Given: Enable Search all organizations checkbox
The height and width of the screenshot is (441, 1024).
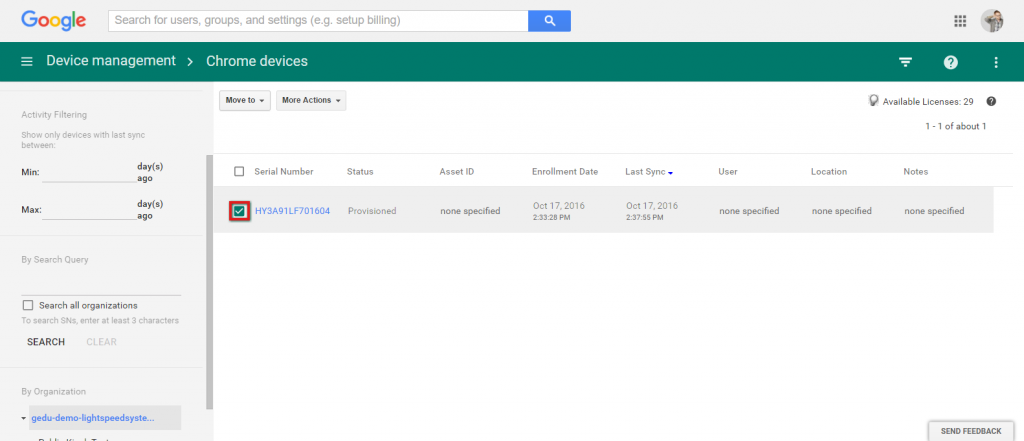Looking at the screenshot, I should pyautogui.click(x=27, y=305).
